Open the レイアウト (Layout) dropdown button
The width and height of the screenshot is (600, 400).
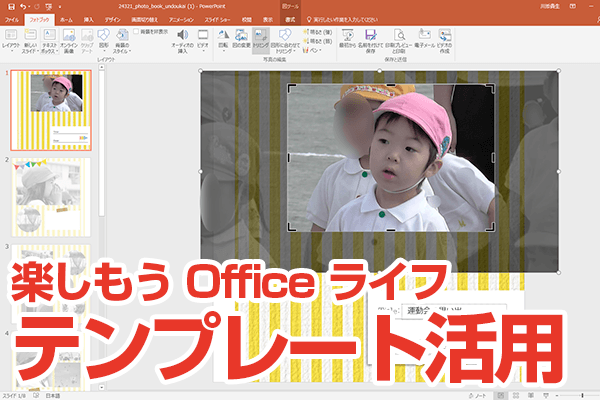(x=11, y=41)
